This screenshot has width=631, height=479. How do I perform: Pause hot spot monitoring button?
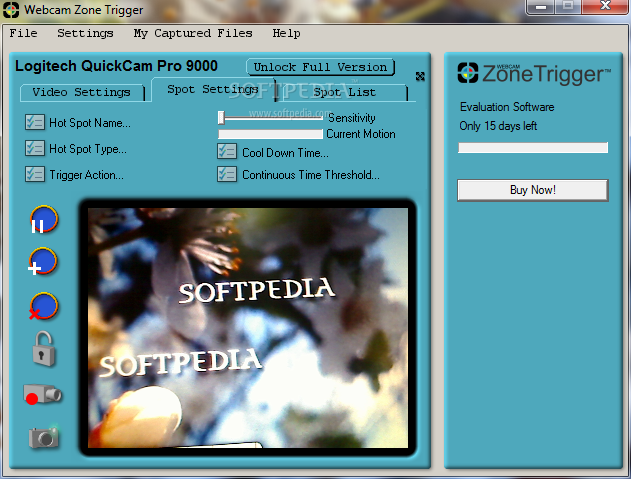[x=44, y=220]
